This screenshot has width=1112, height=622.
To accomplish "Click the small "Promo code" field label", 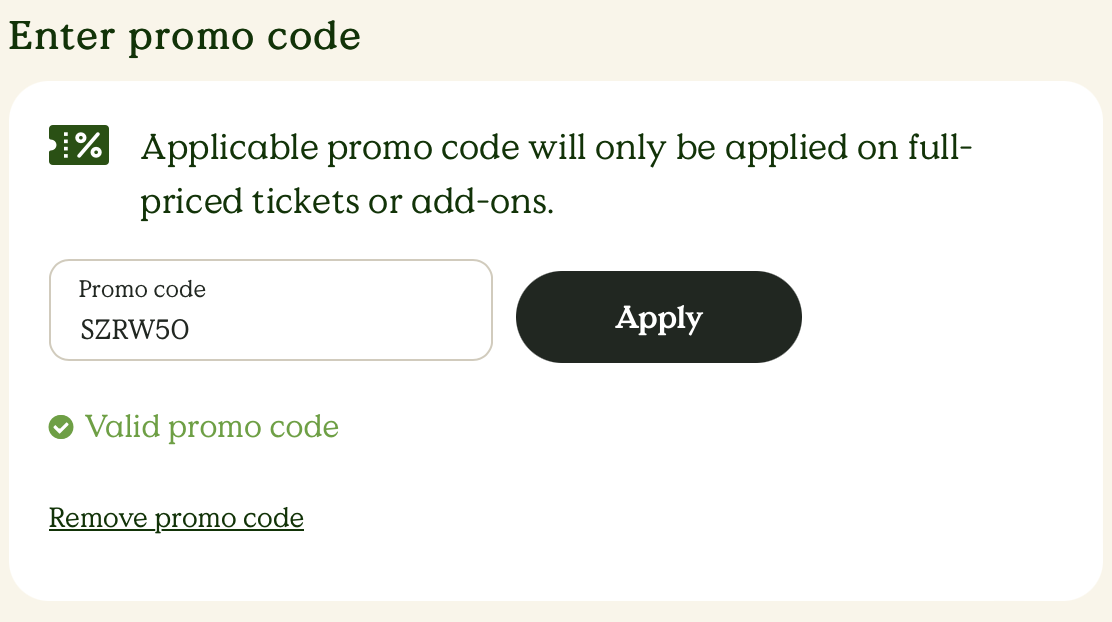I will (x=142, y=290).
